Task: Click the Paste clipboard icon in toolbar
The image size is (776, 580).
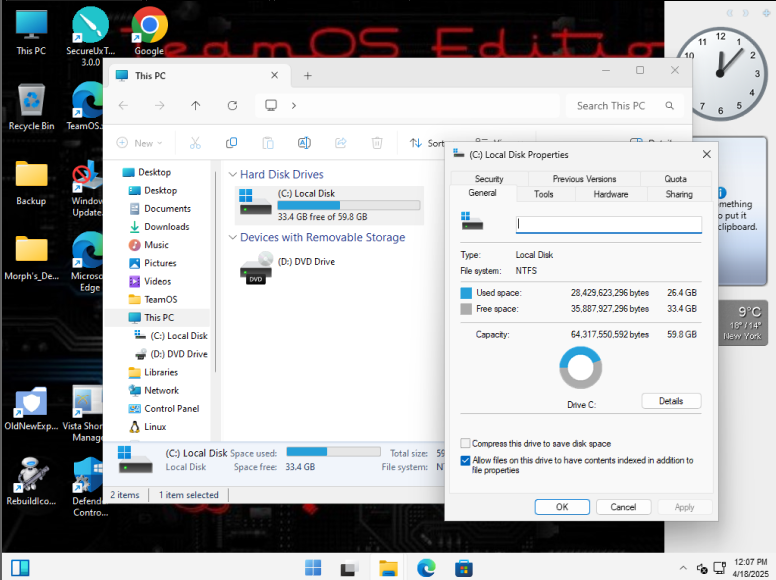Action: tap(268, 143)
